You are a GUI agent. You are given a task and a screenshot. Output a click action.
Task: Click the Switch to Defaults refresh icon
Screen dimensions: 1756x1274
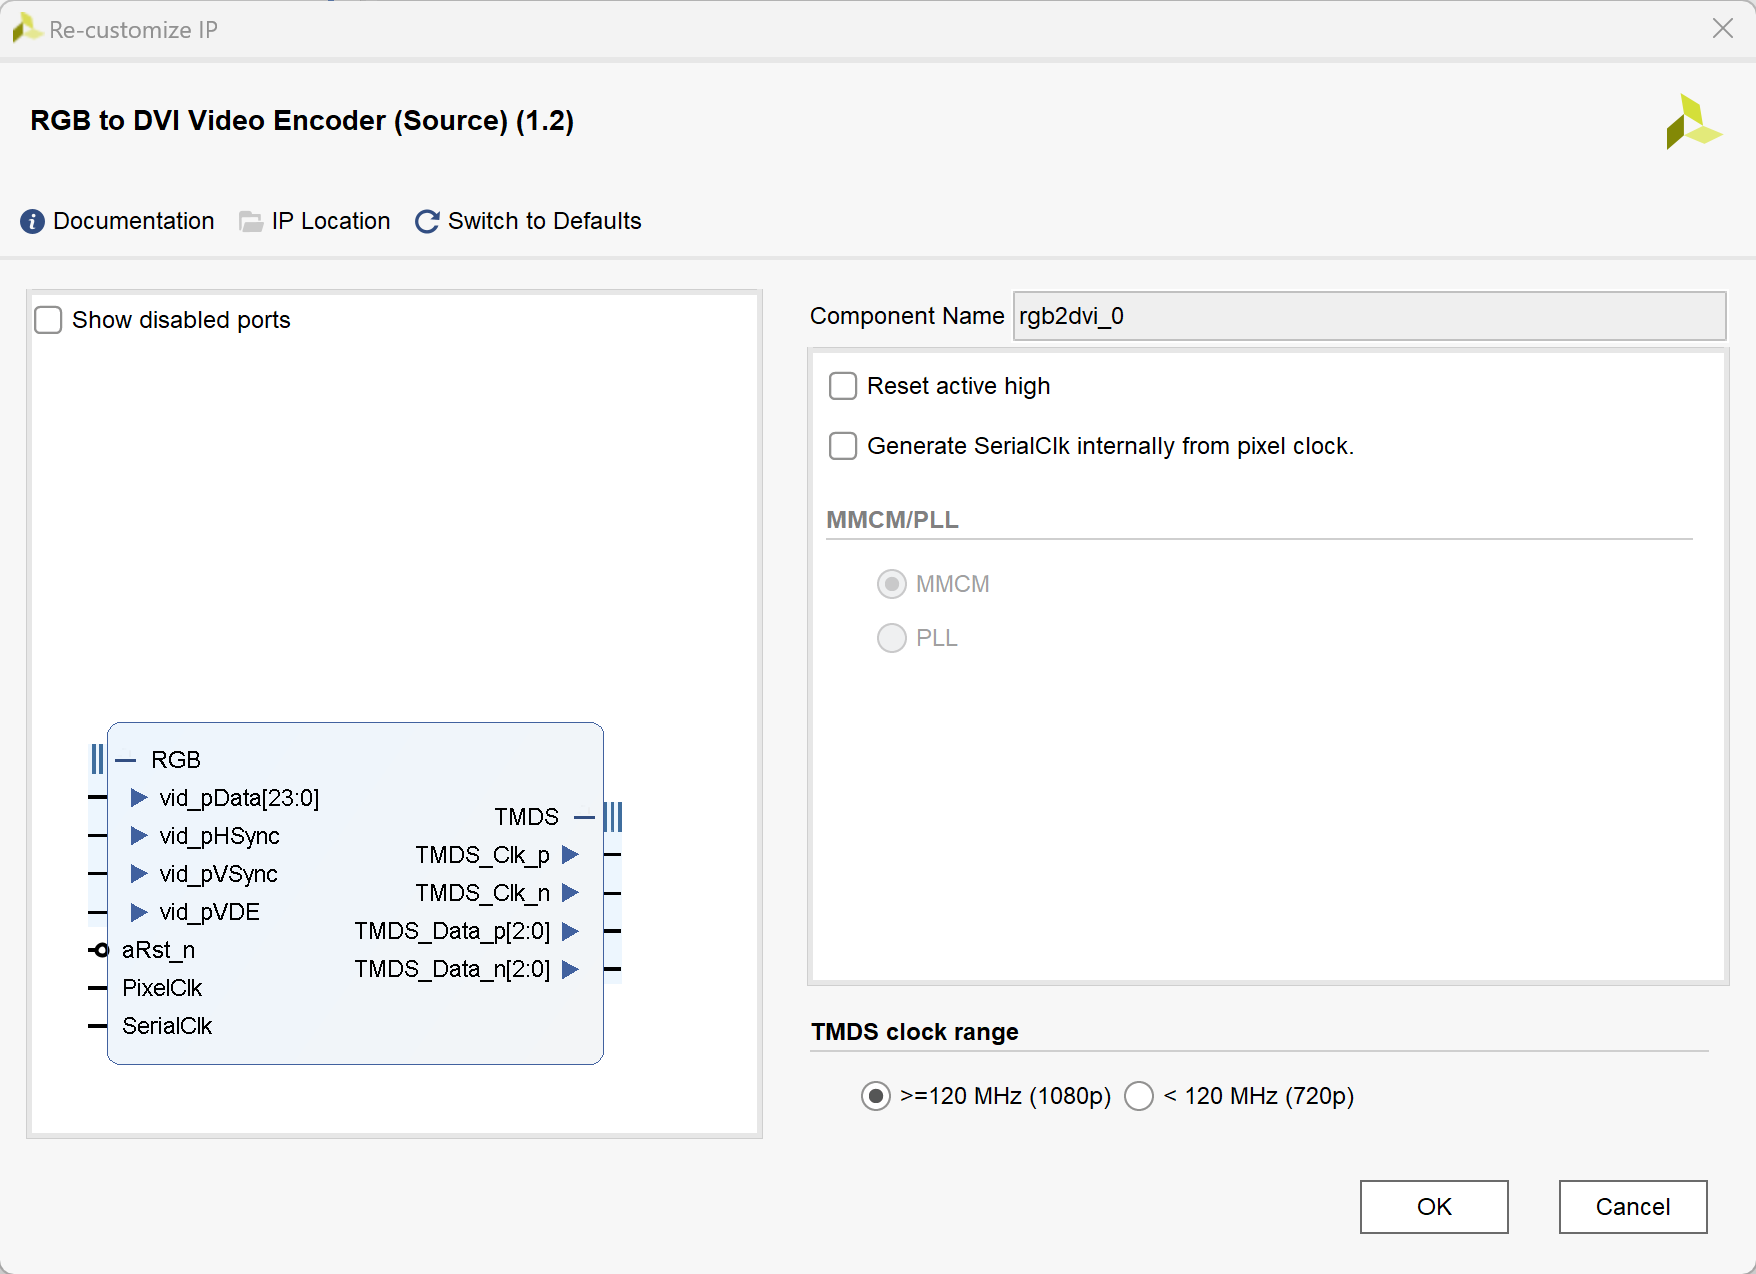(427, 222)
